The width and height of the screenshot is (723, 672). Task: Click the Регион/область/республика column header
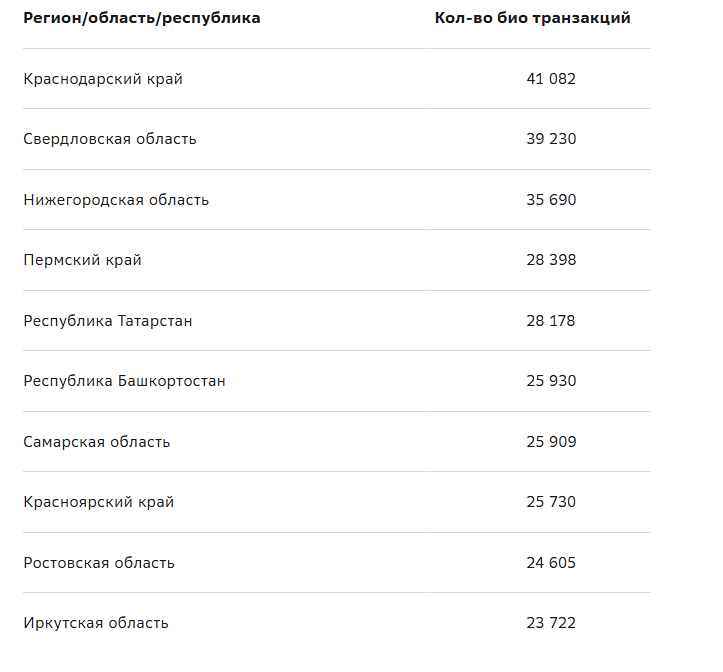click(142, 18)
